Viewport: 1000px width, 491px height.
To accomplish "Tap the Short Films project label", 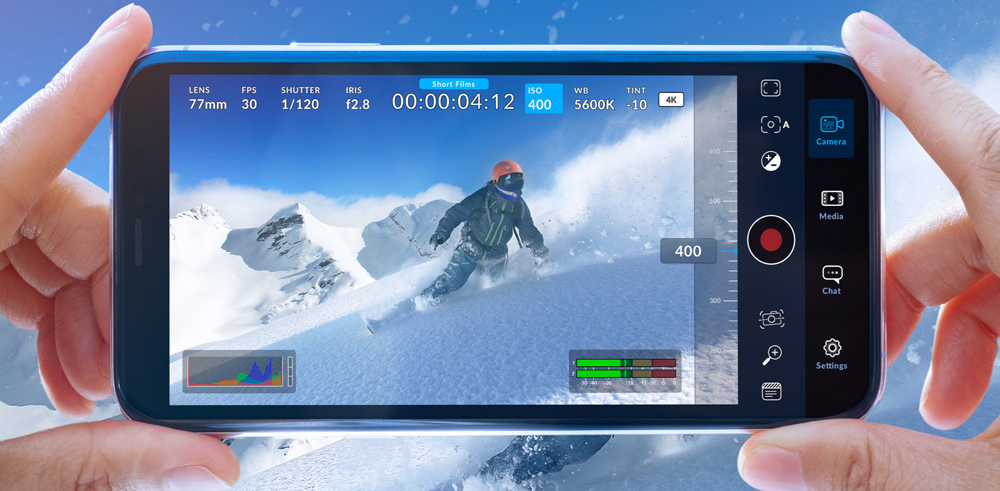I will (453, 84).
